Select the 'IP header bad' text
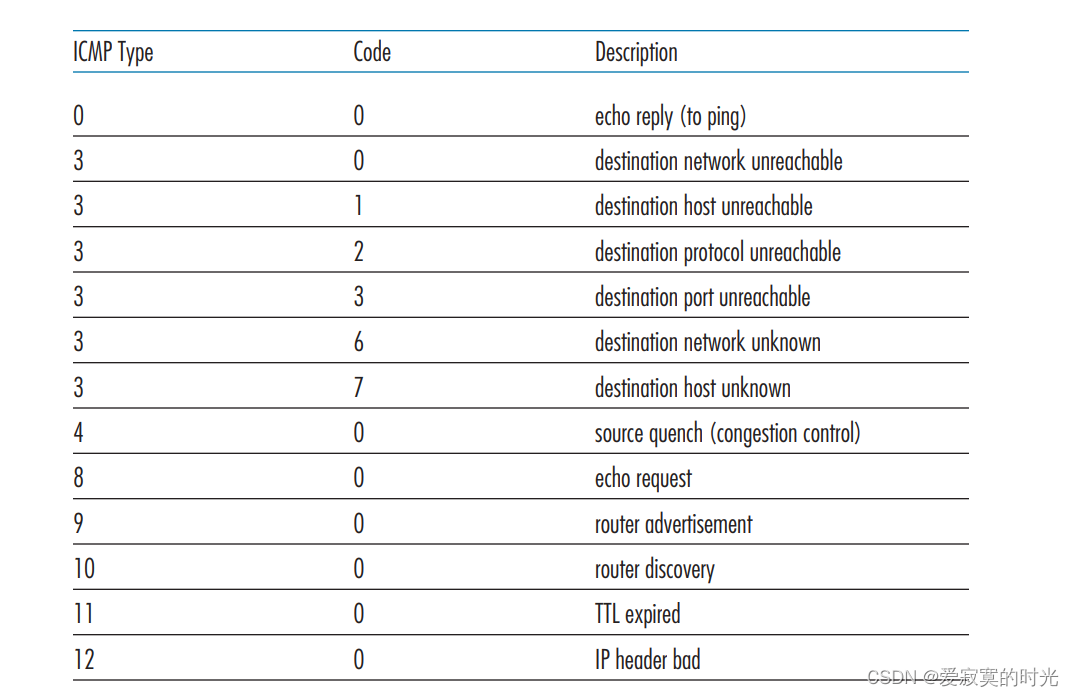The image size is (1074, 697). [647, 660]
